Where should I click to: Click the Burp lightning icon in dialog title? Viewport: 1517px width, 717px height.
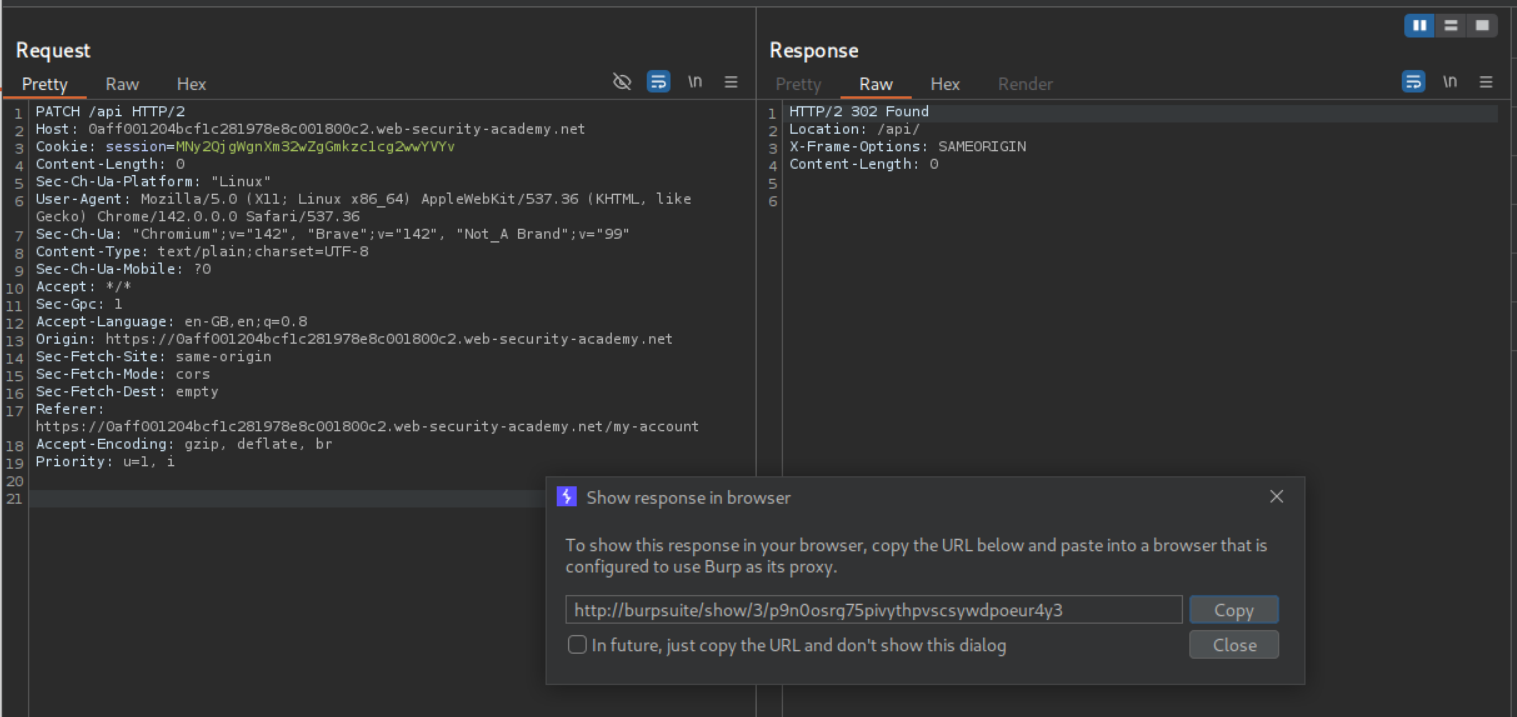[567, 497]
